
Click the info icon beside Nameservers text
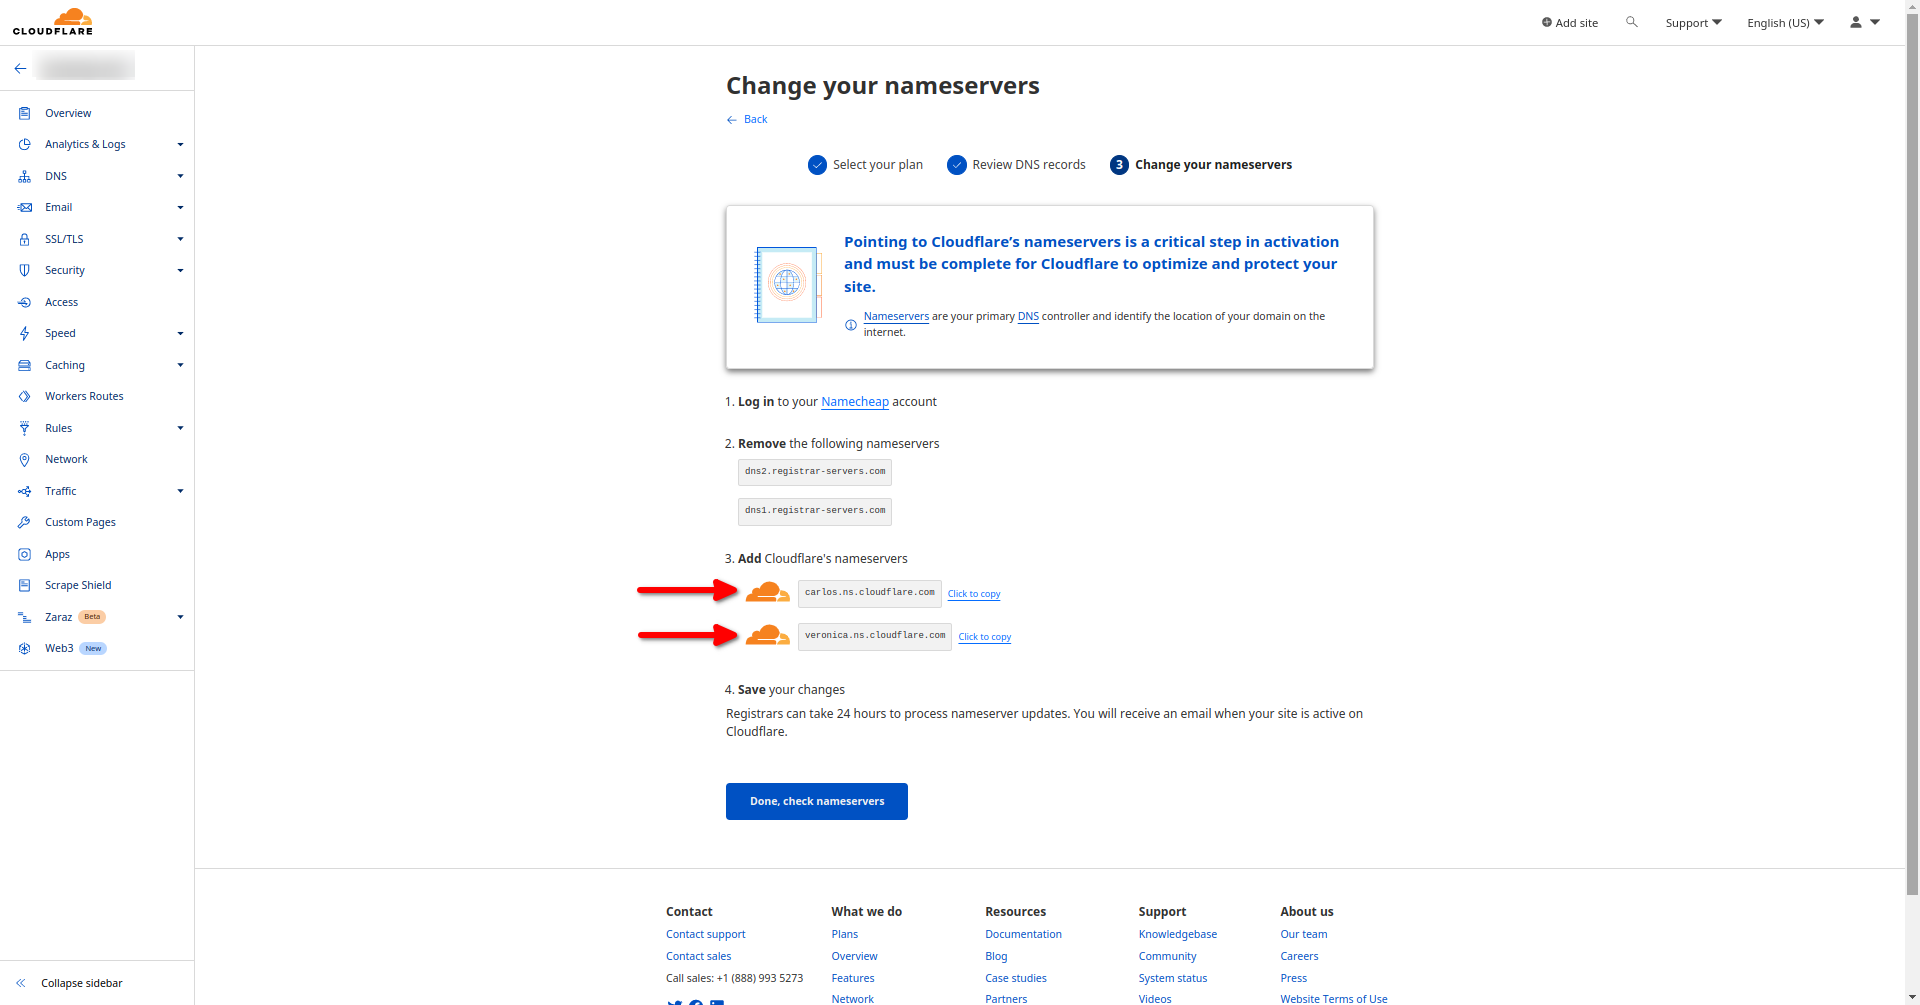(x=851, y=325)
